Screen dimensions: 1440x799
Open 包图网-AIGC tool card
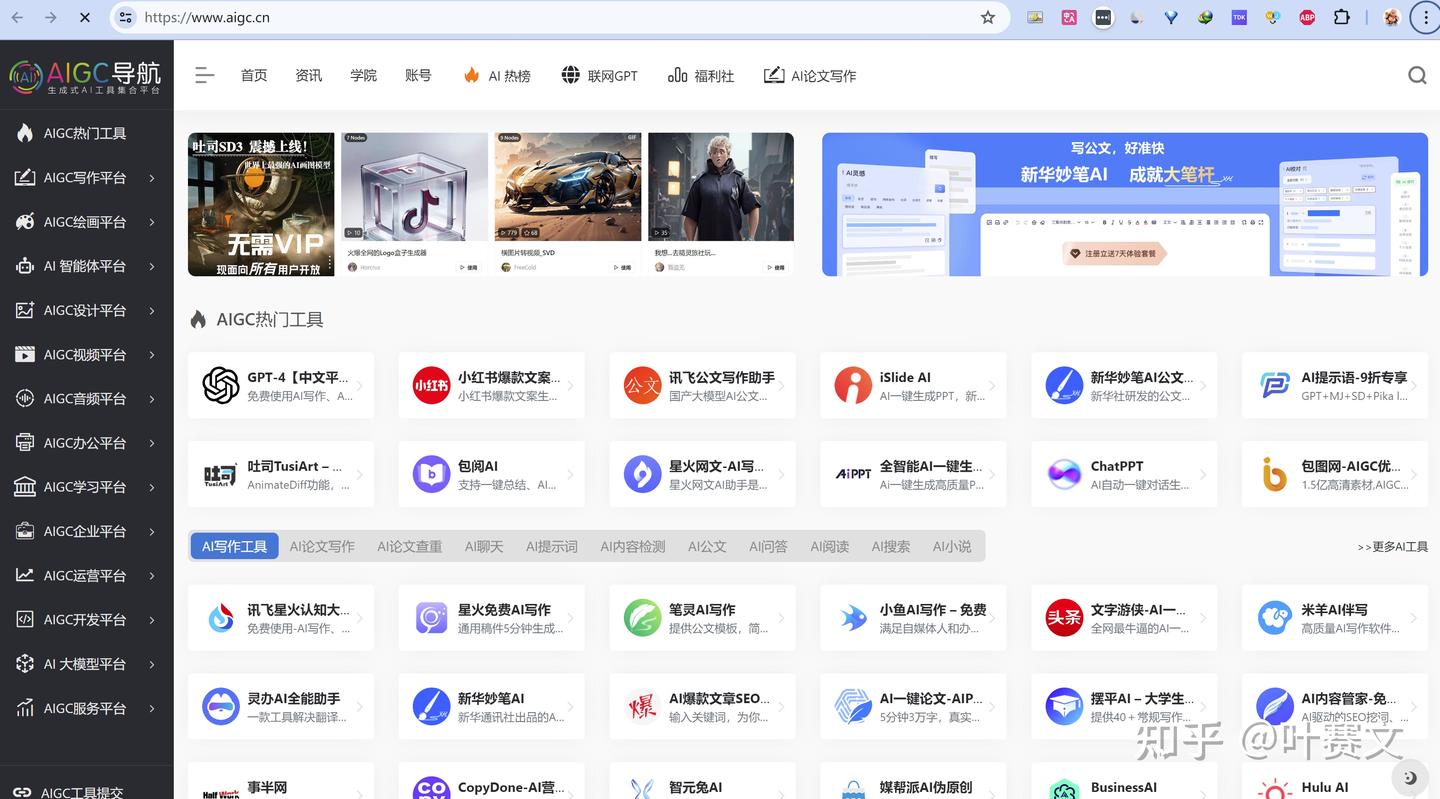tap(1335, 474)
